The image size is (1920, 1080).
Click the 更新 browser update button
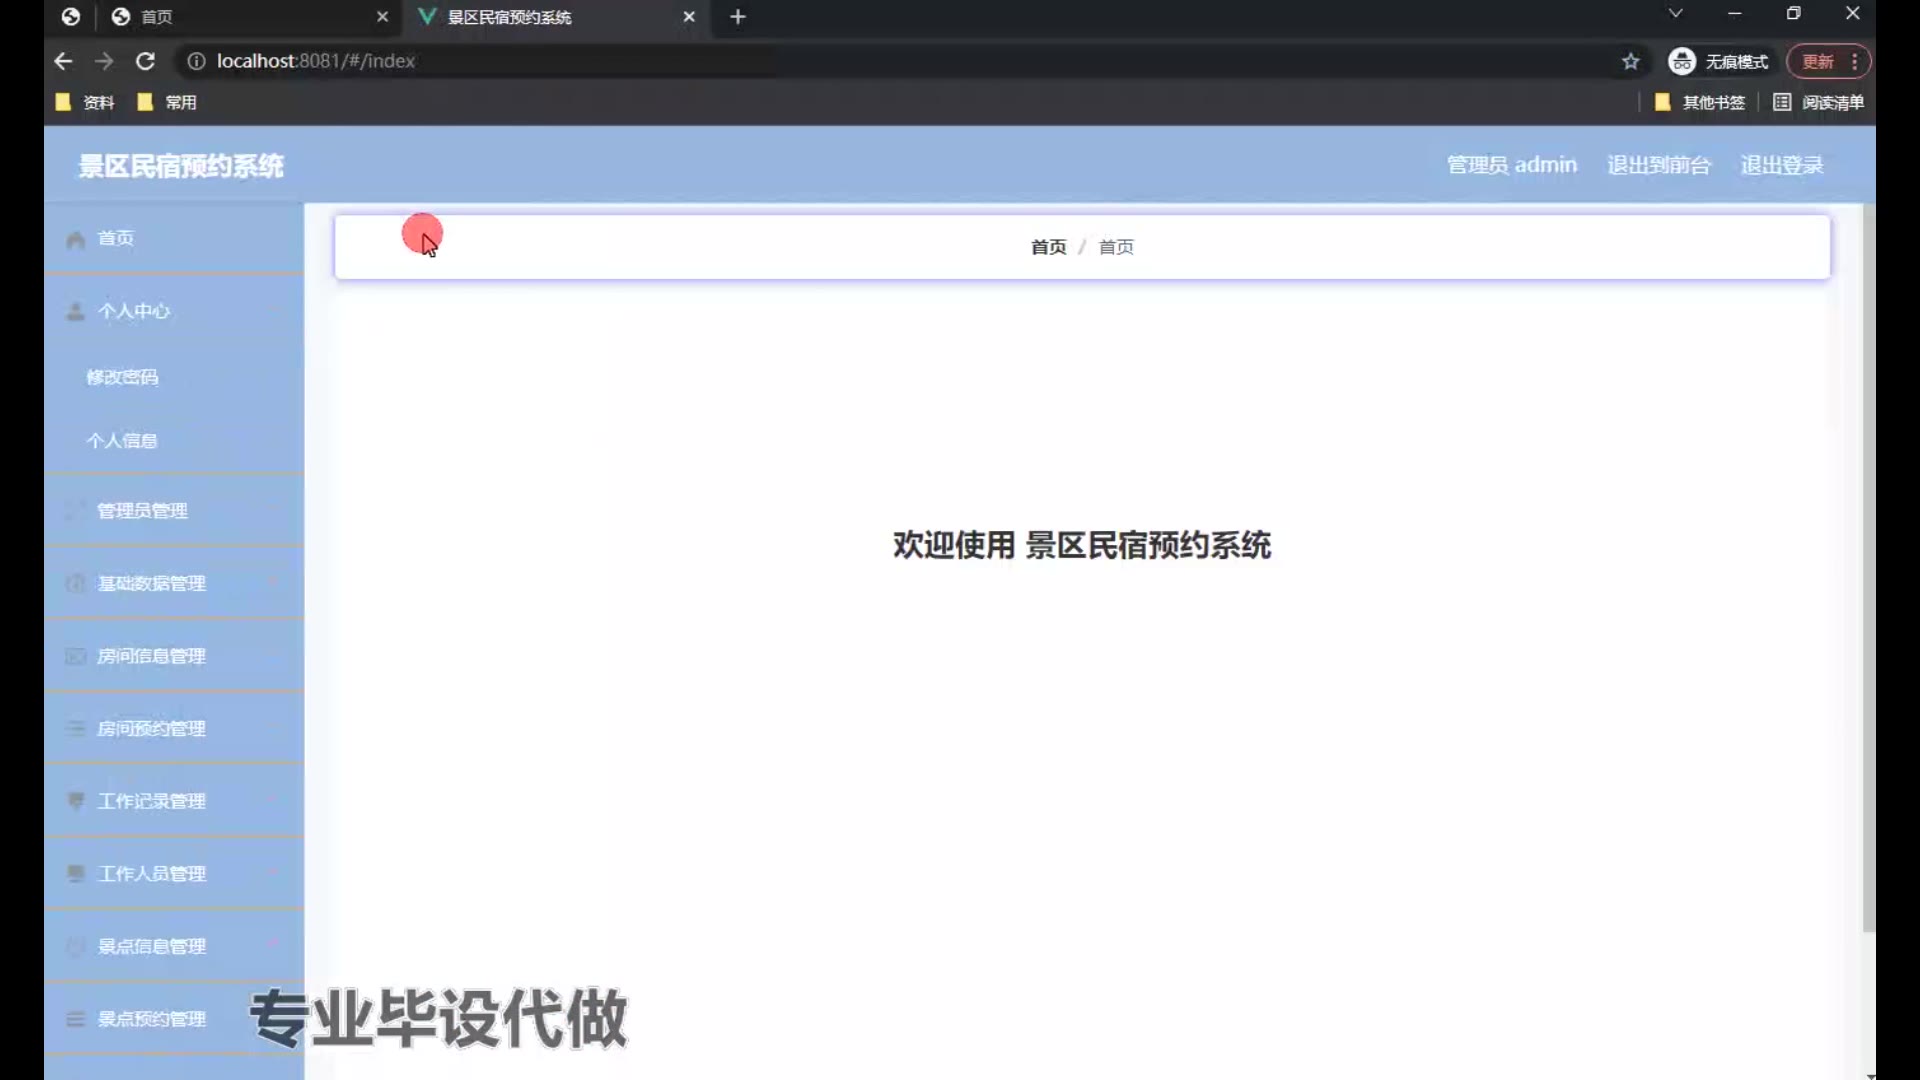(1818, 62)
